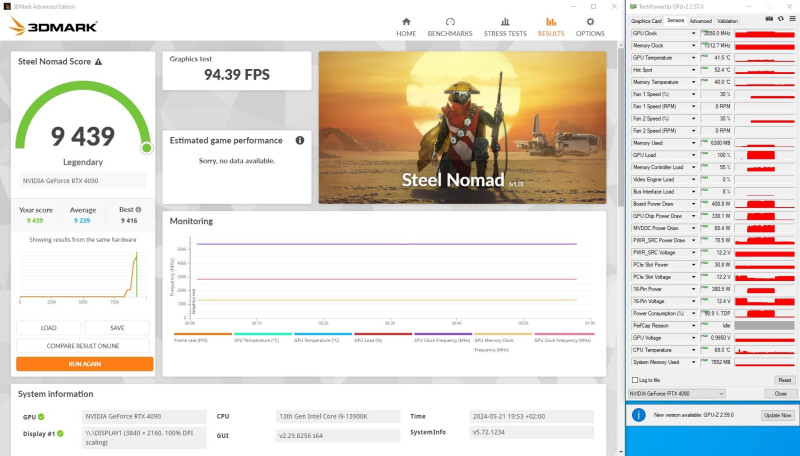Click the 3DMark title bar app icon
Image resolution: width=800 pixels, height=456 pixels.
(x=7, y=7)
